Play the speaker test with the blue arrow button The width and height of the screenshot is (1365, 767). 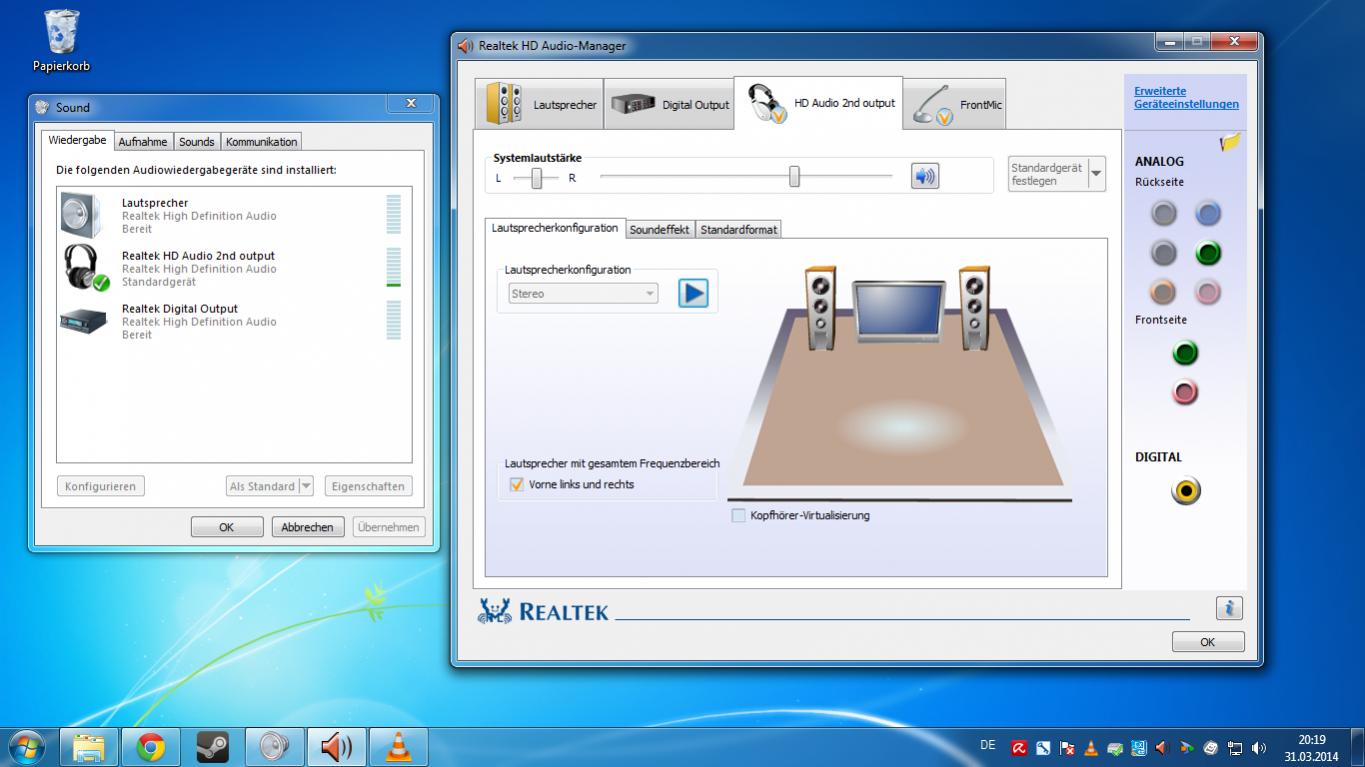(693, 293)
